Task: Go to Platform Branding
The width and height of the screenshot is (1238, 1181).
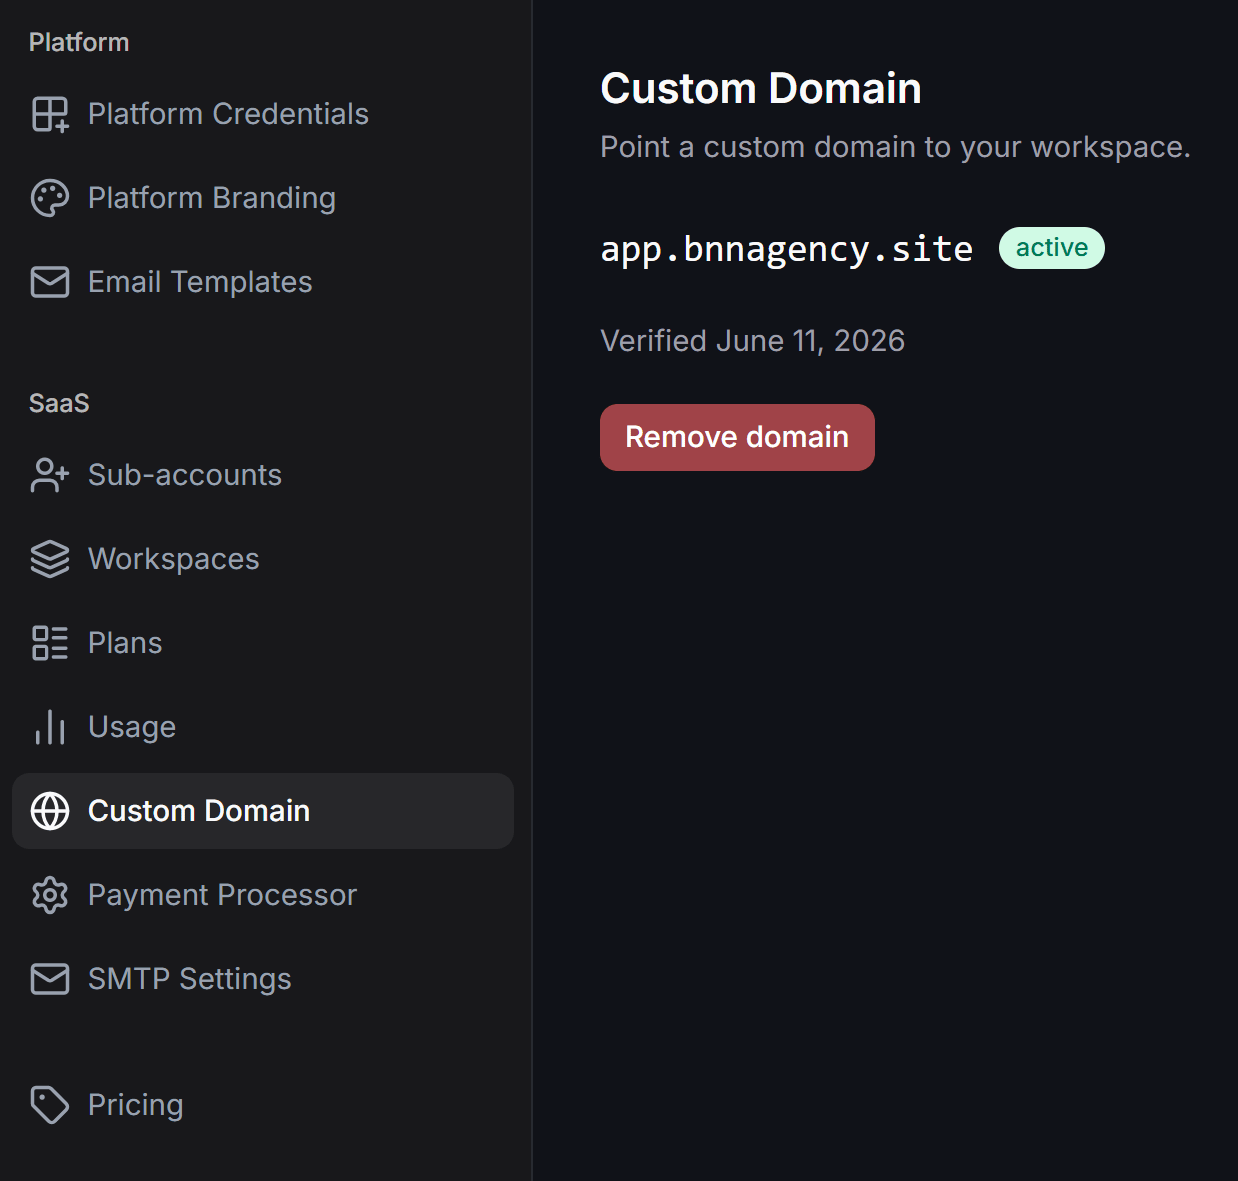Action: (263, 198)
